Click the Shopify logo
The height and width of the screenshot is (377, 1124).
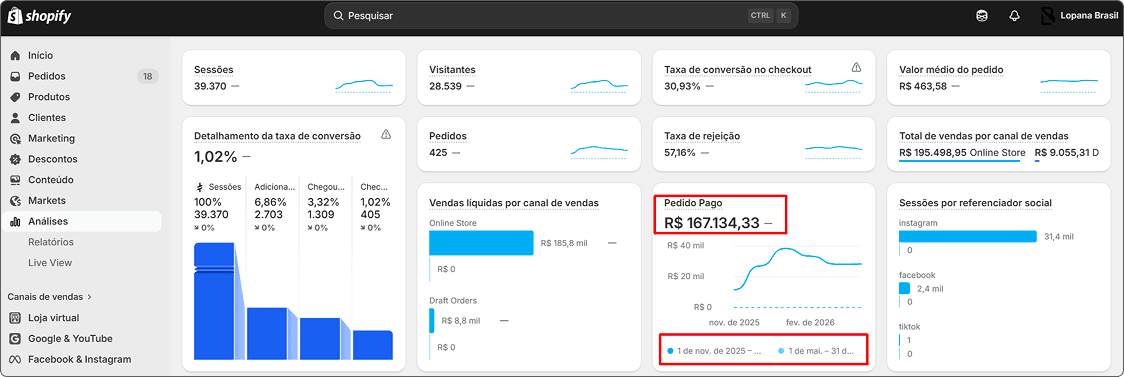point(39,16)
